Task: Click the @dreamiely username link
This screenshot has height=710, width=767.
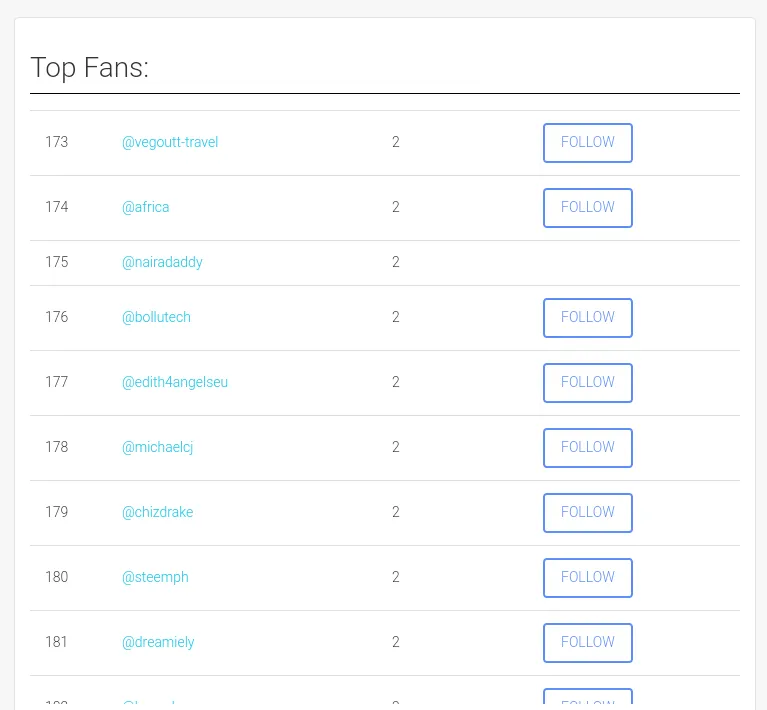Action: pos(158,643)
